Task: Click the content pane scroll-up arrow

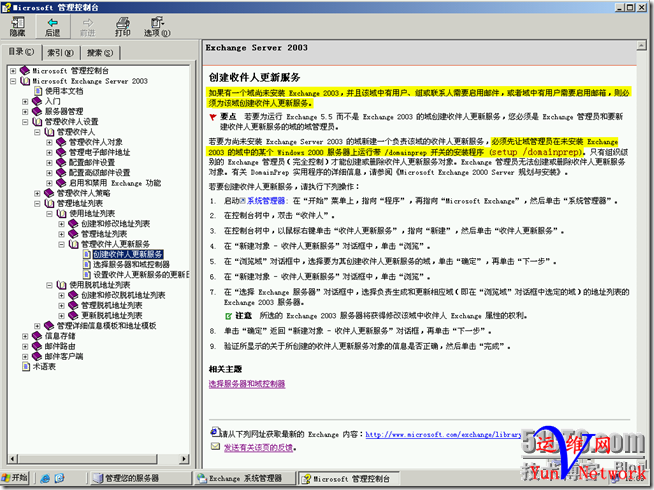Action: pos(641,45)
